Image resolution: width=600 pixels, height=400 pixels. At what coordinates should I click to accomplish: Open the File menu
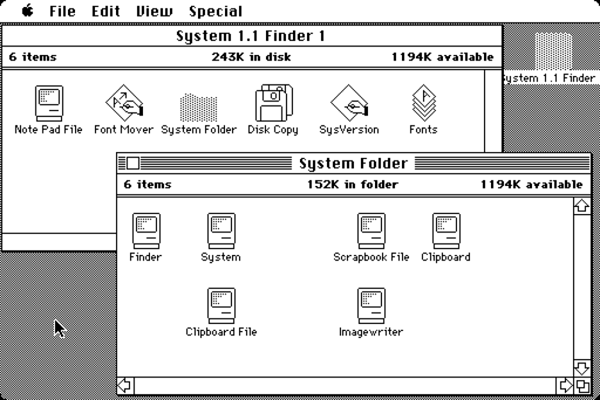62,11
